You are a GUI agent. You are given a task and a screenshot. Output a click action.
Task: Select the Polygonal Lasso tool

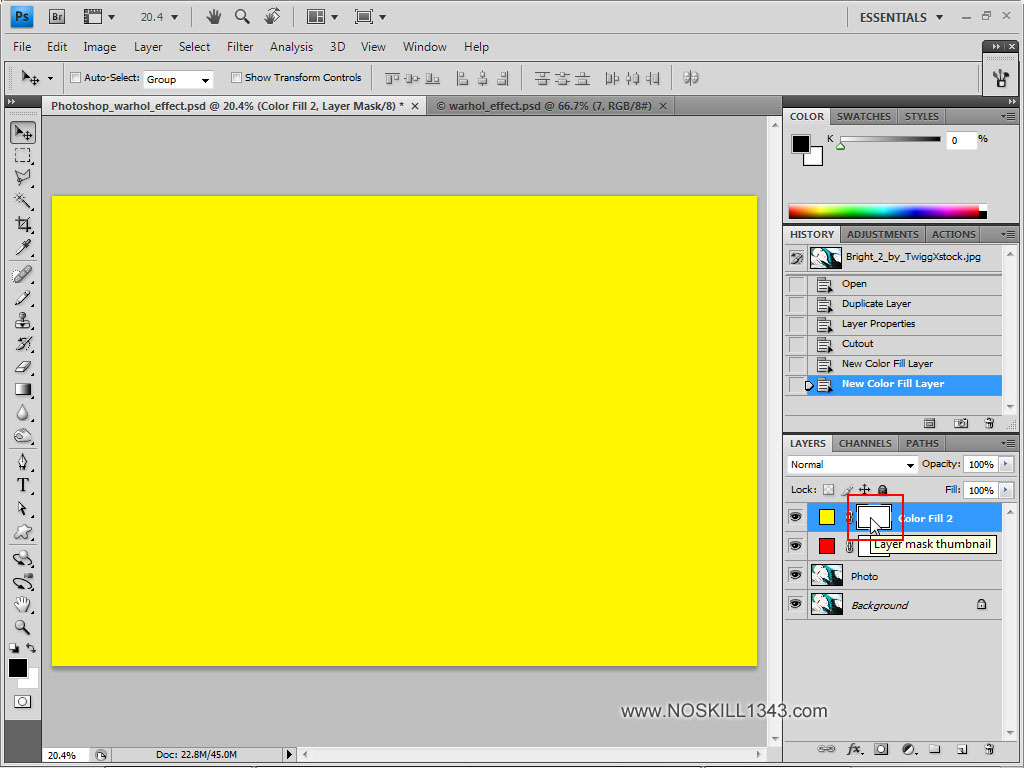(x=23, y=178)
